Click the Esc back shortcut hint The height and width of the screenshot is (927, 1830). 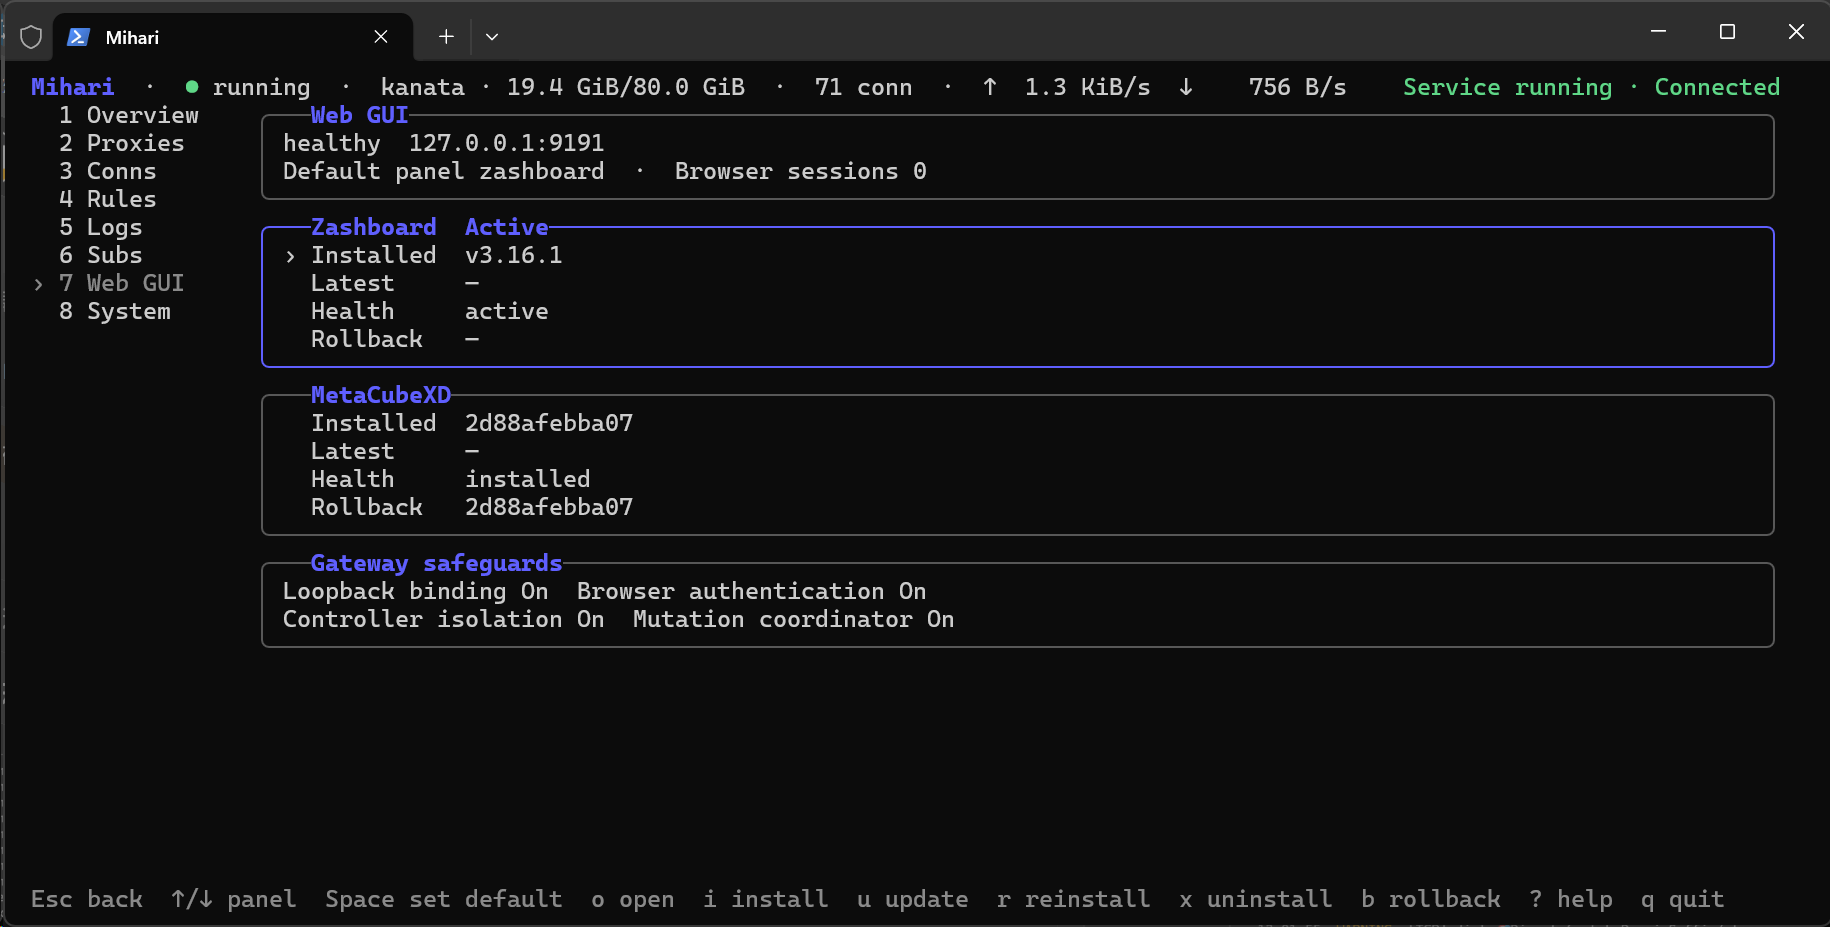point(87,899)
